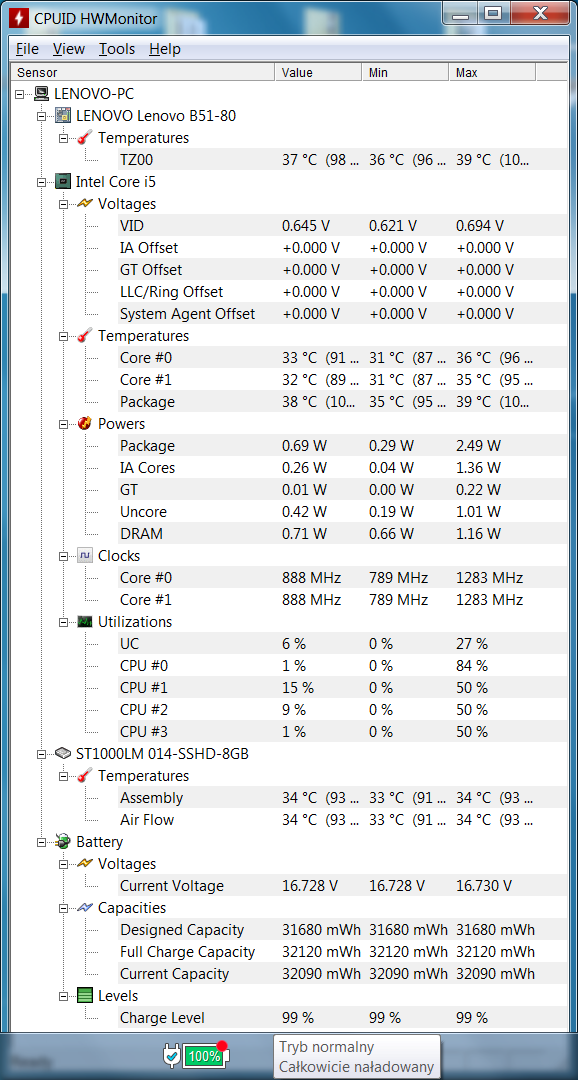Click the Max column header
578x1080 pixels.
tap(492, 72)
